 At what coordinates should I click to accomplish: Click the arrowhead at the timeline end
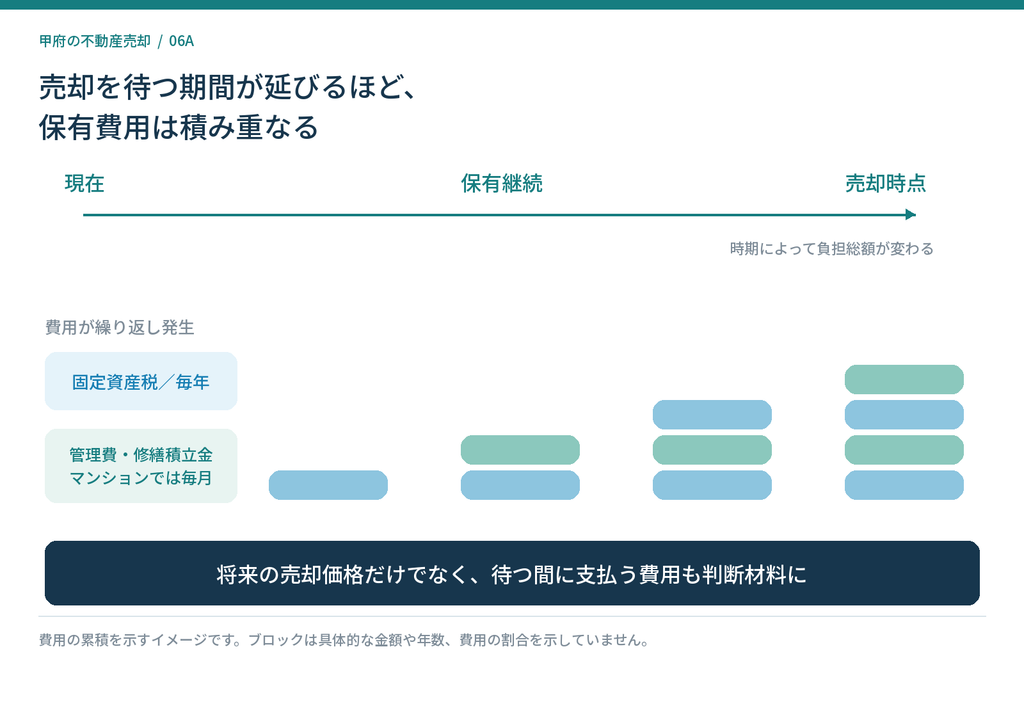point(911,214)
